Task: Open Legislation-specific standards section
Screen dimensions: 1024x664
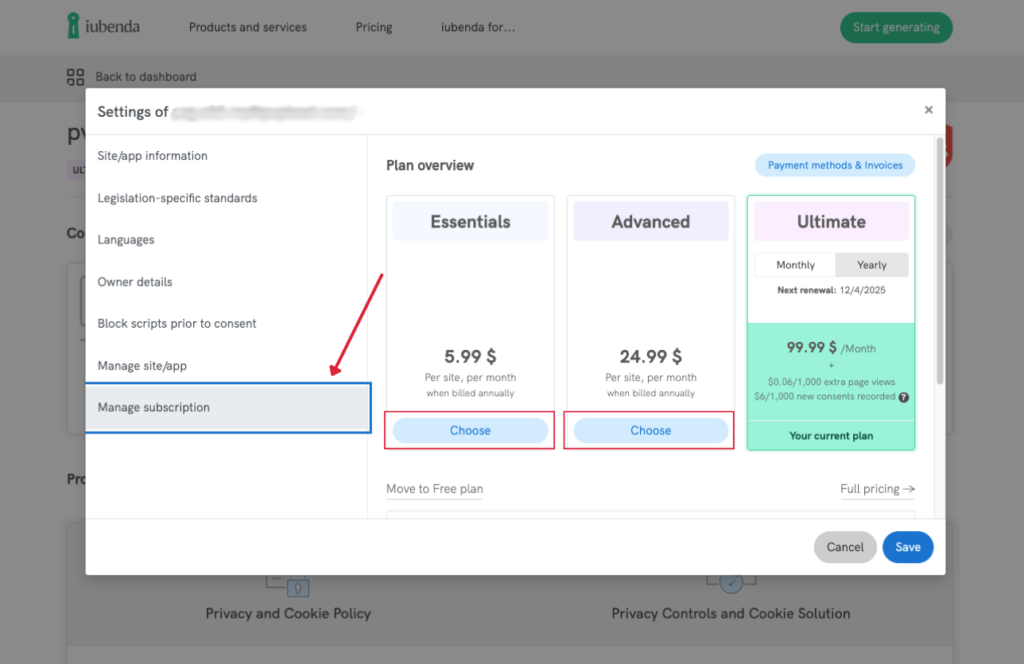Action: [x=177, y=198]
